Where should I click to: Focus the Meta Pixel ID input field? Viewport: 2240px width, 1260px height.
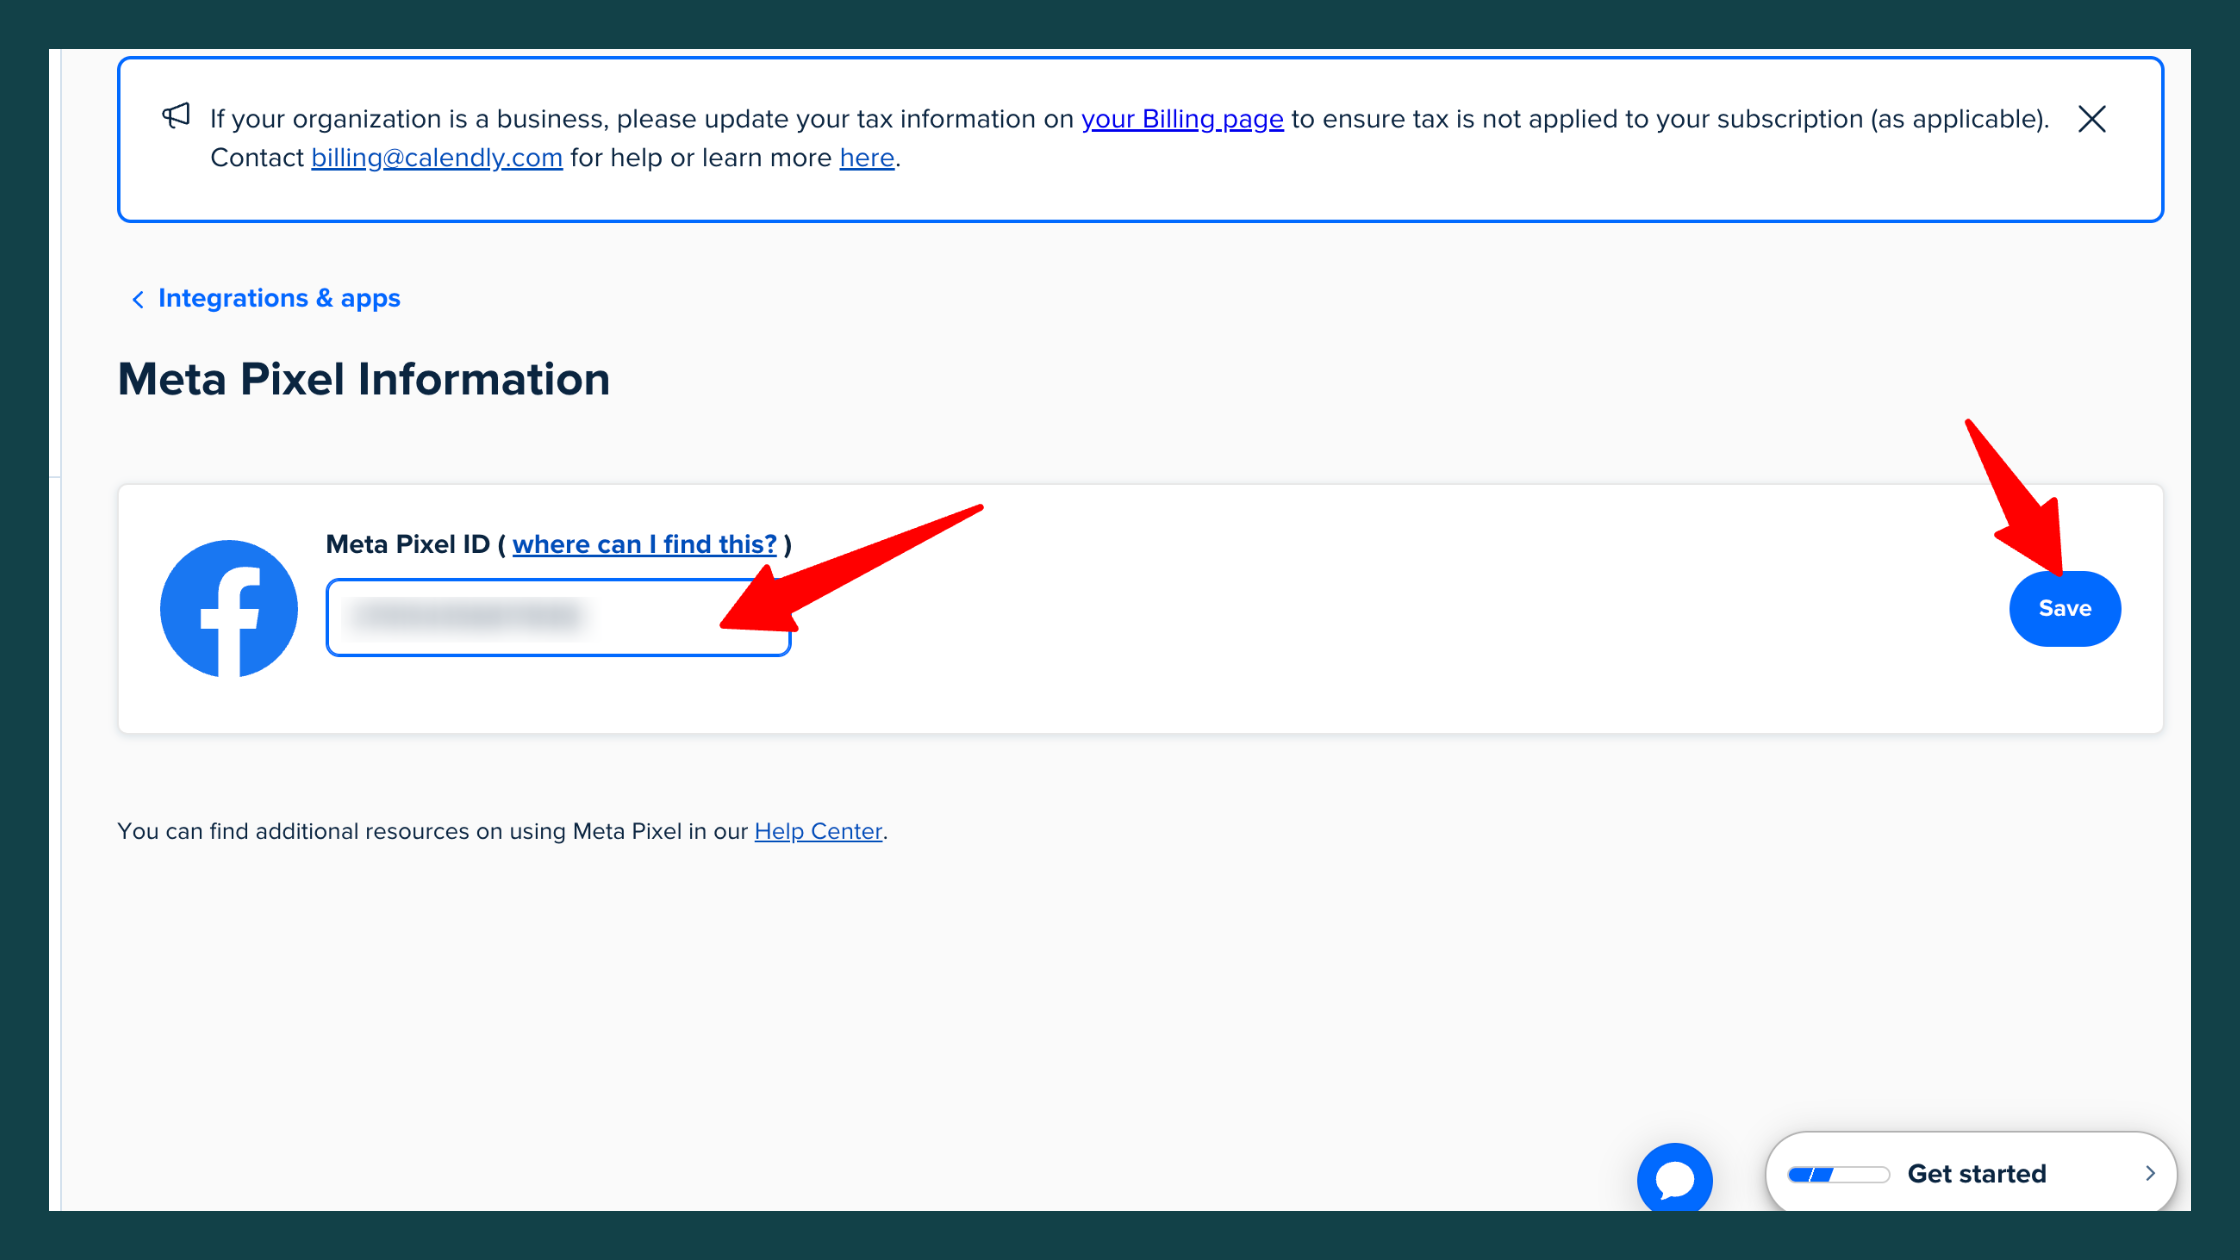click(x=558, y=617)
